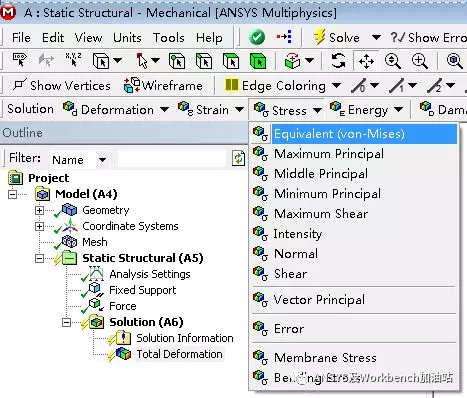Select Project in the outline tree
467x398 pixels.
coord(49,178)
